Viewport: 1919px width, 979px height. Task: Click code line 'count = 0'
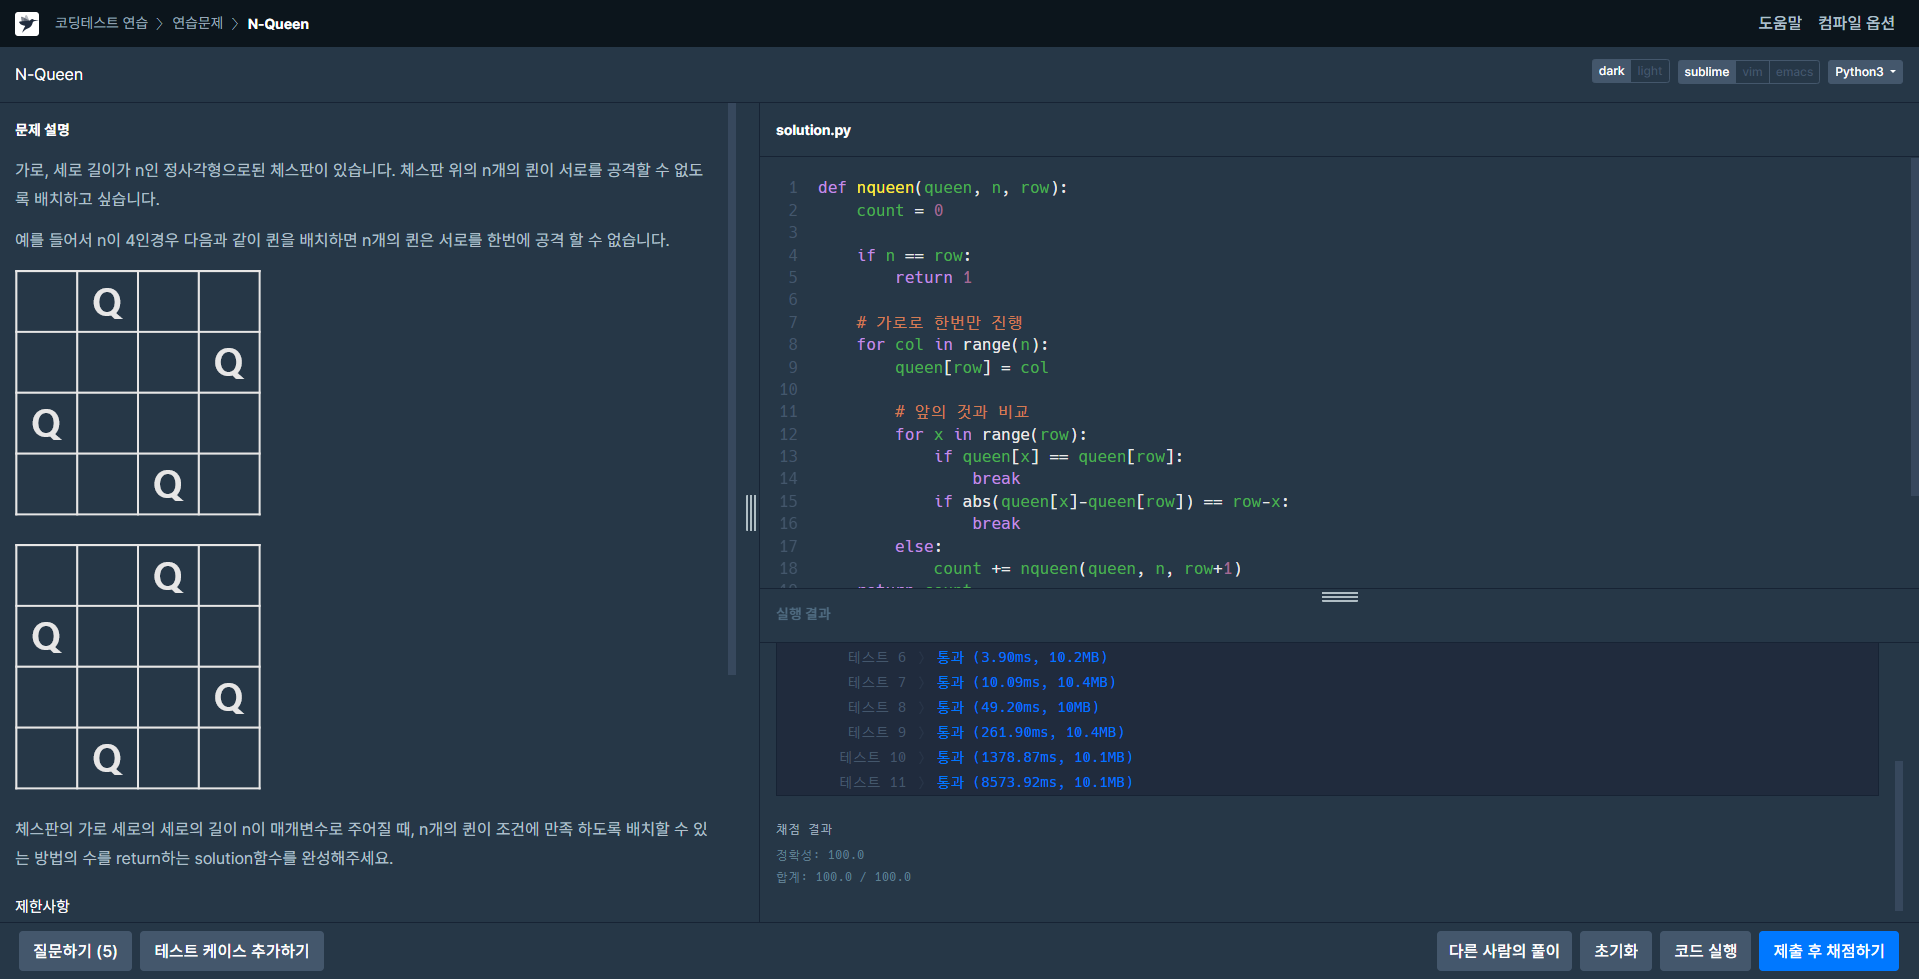(899, 211)
